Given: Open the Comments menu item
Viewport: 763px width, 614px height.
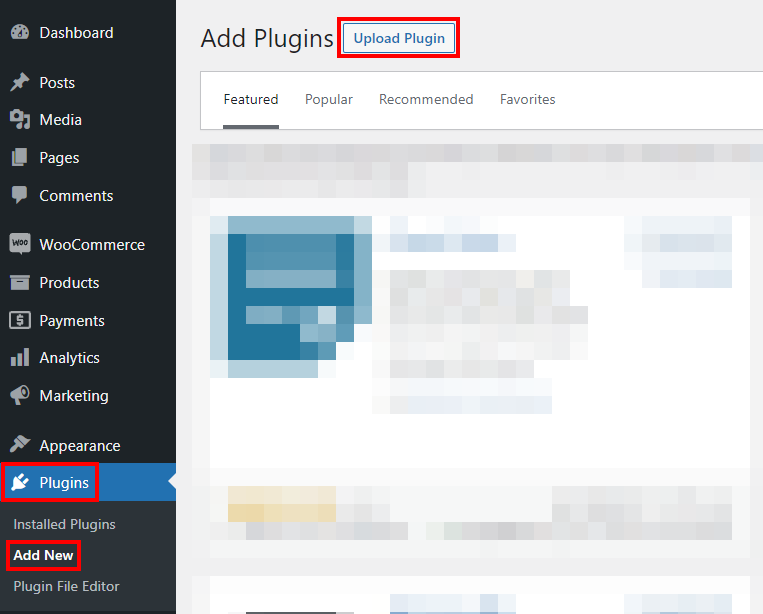Looking at the screenshot, I should click(76, 196).
